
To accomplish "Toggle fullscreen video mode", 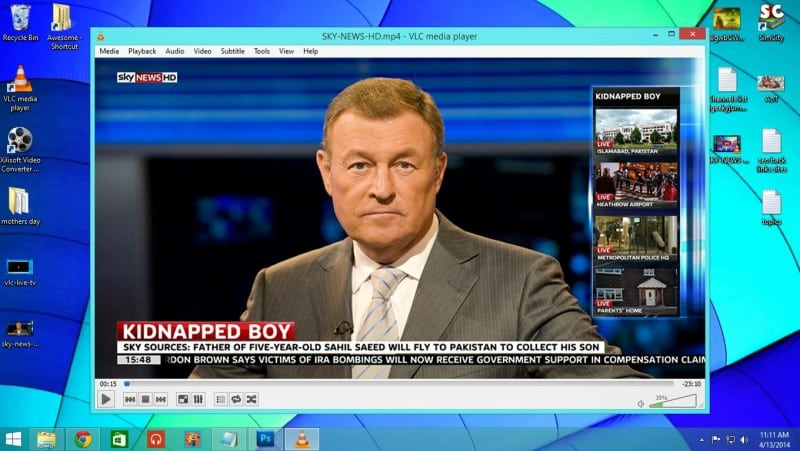I will pos(183,399).
